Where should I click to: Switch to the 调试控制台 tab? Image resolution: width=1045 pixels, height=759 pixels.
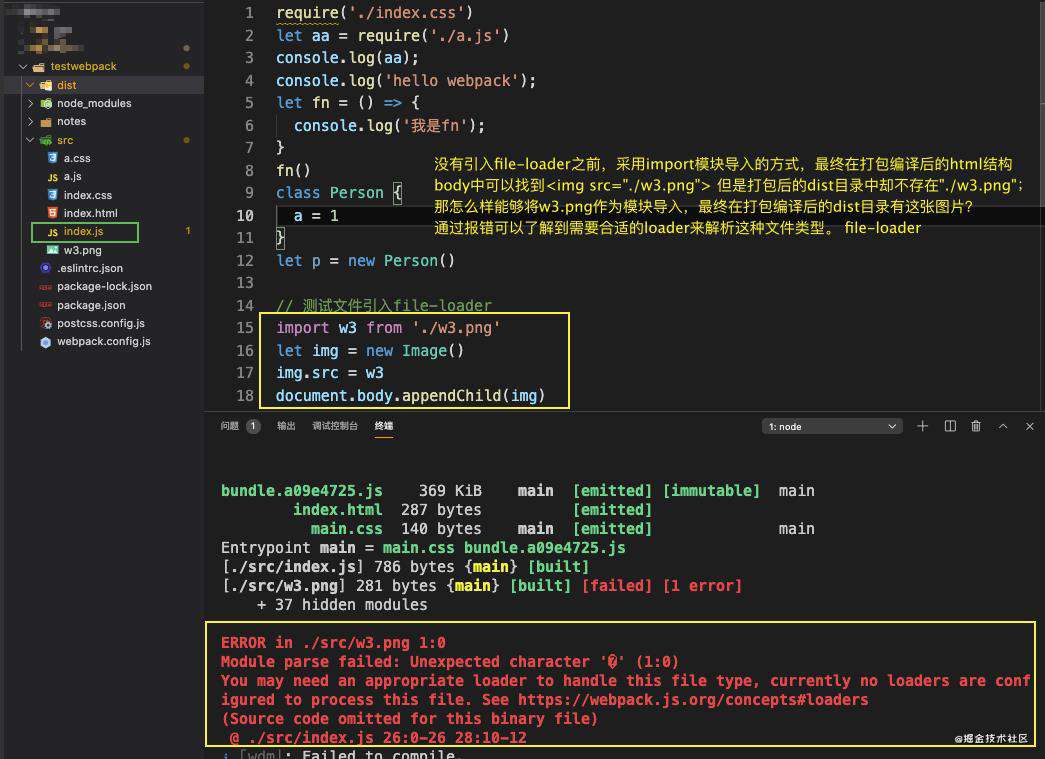tap(335, 426)
